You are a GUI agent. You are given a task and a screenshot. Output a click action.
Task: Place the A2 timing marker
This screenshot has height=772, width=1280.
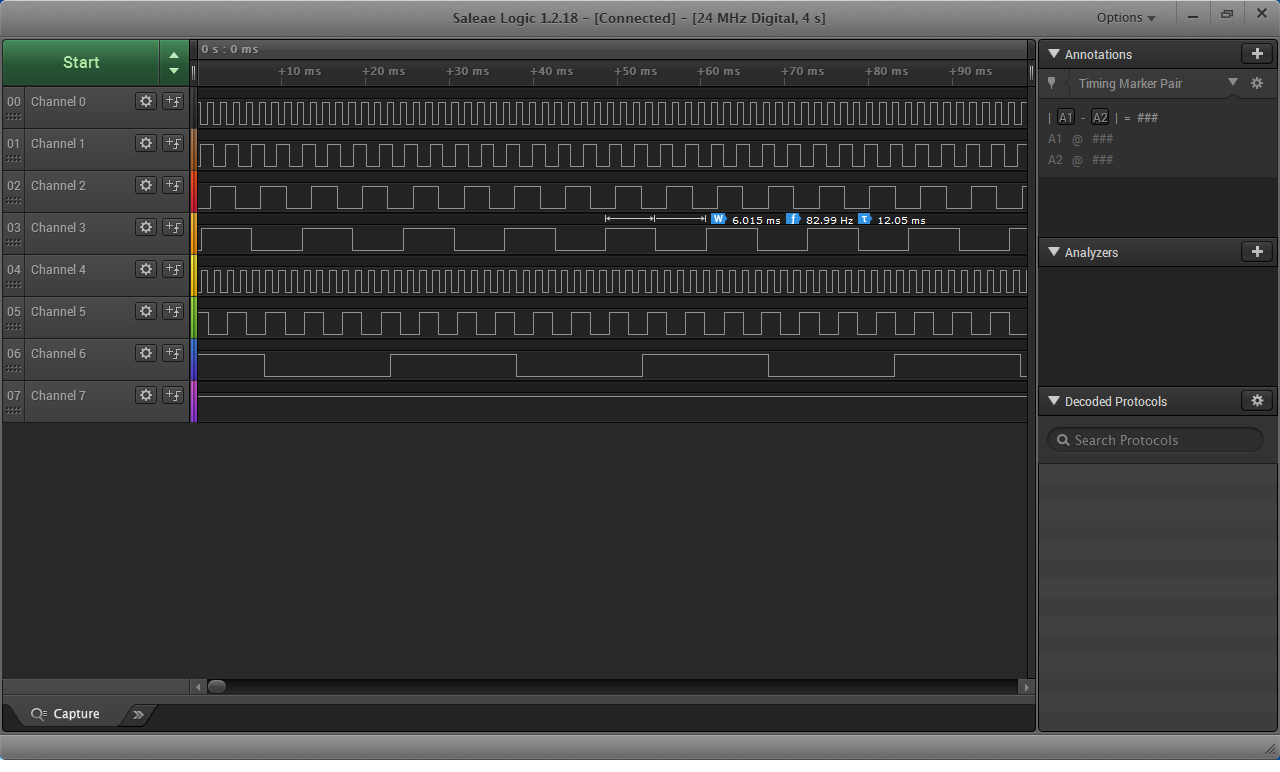click(1100, 117)
